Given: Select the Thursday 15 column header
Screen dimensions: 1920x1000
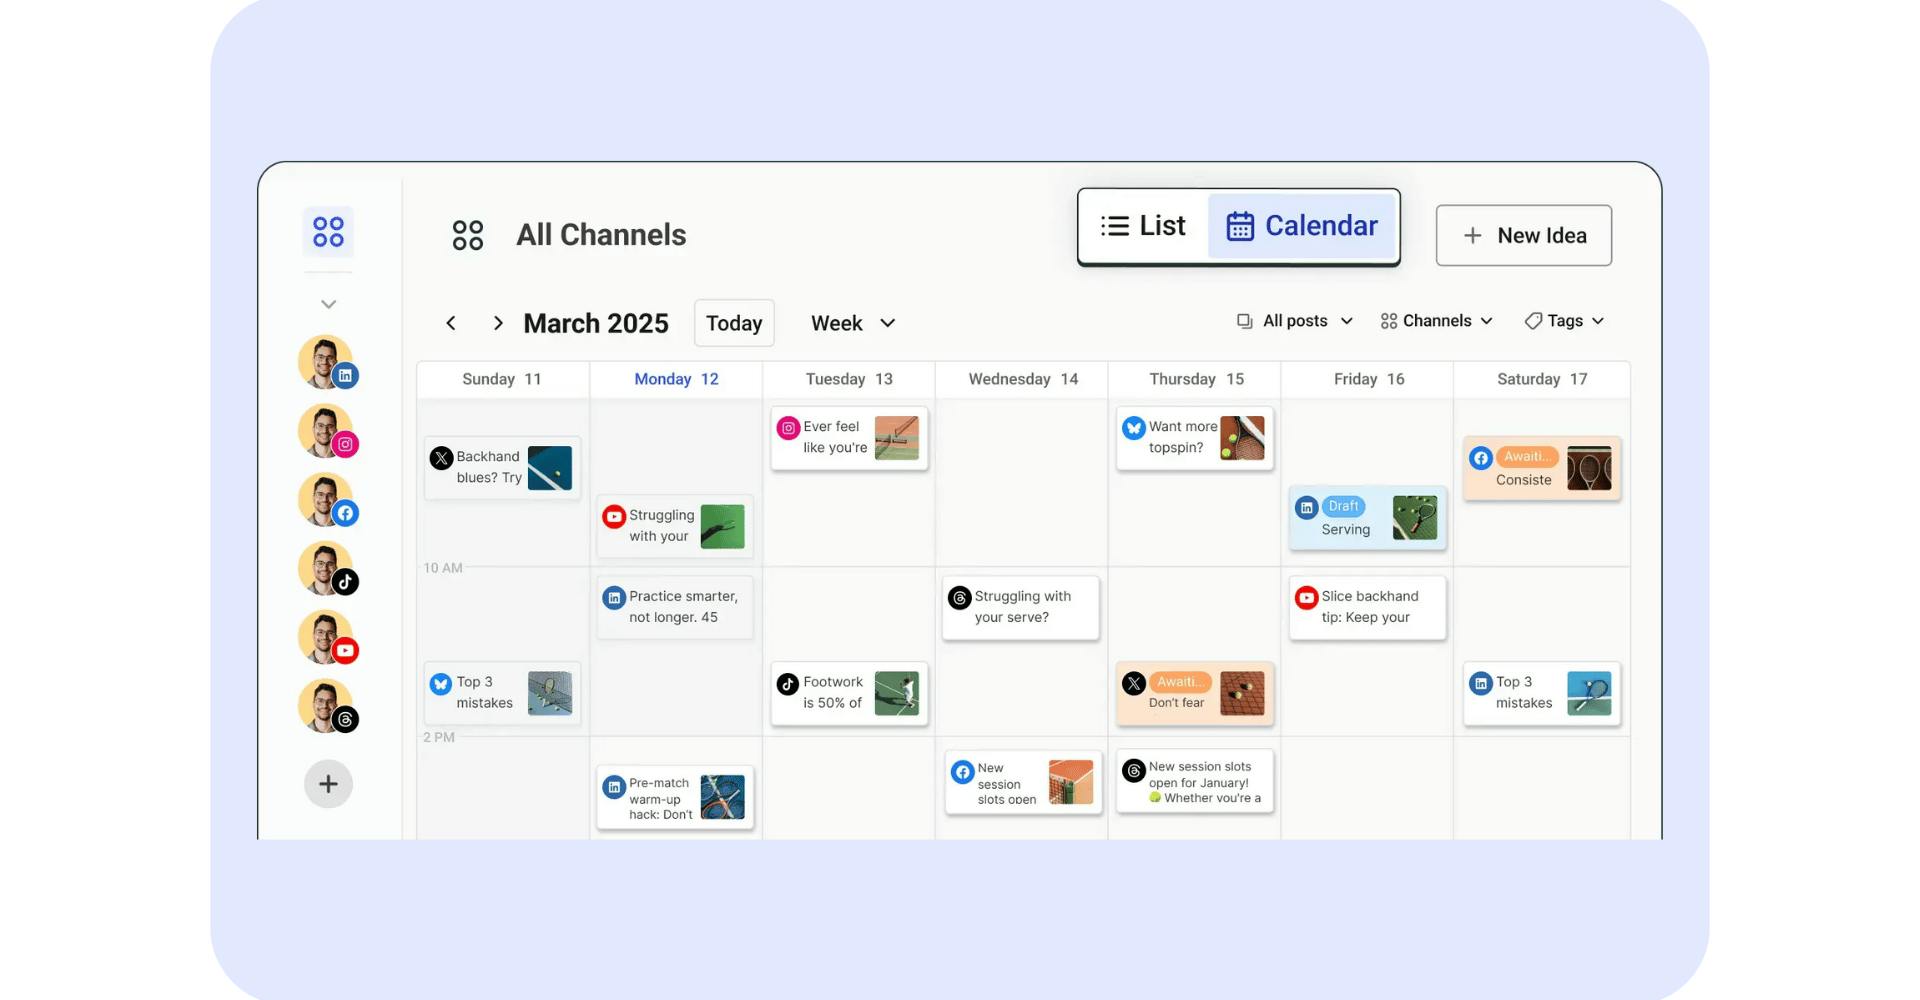Looking at the screenshot, I should (x=1196, y=379).
